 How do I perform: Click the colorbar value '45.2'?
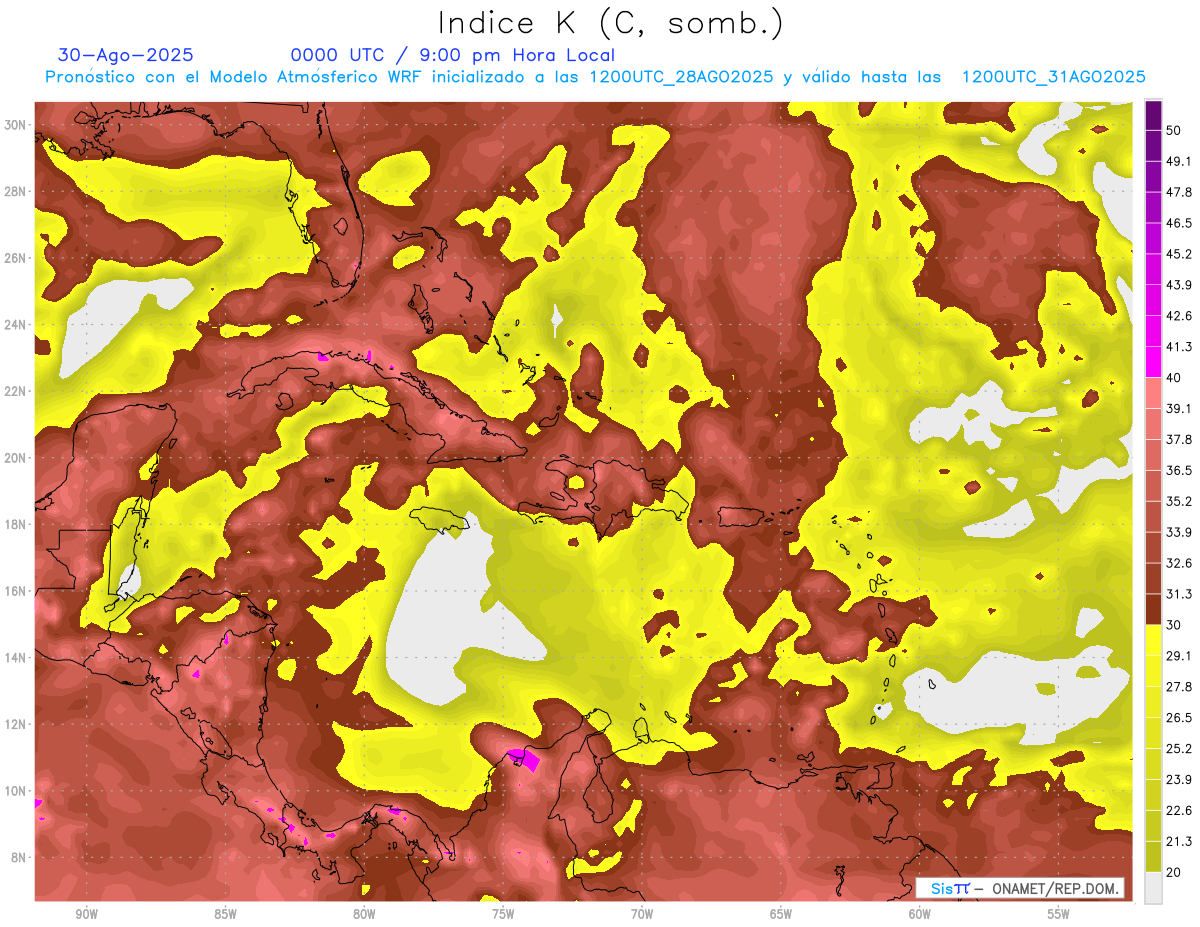[1179, 254]
